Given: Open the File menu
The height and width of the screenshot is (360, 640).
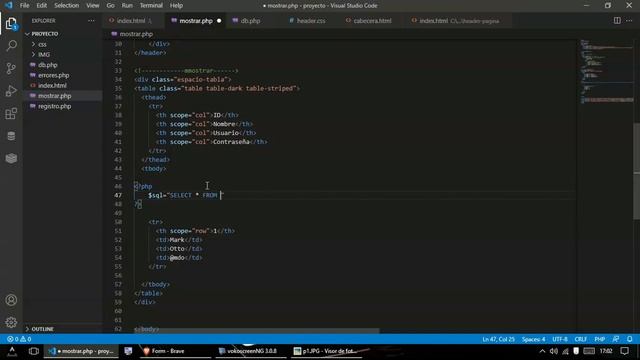Looking at the screenshot, I should [24, 5].
